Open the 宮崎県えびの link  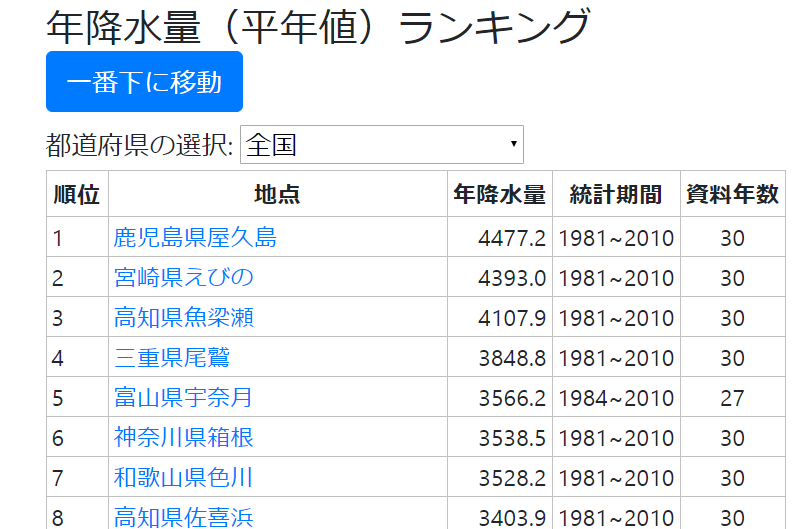(183, 278)
